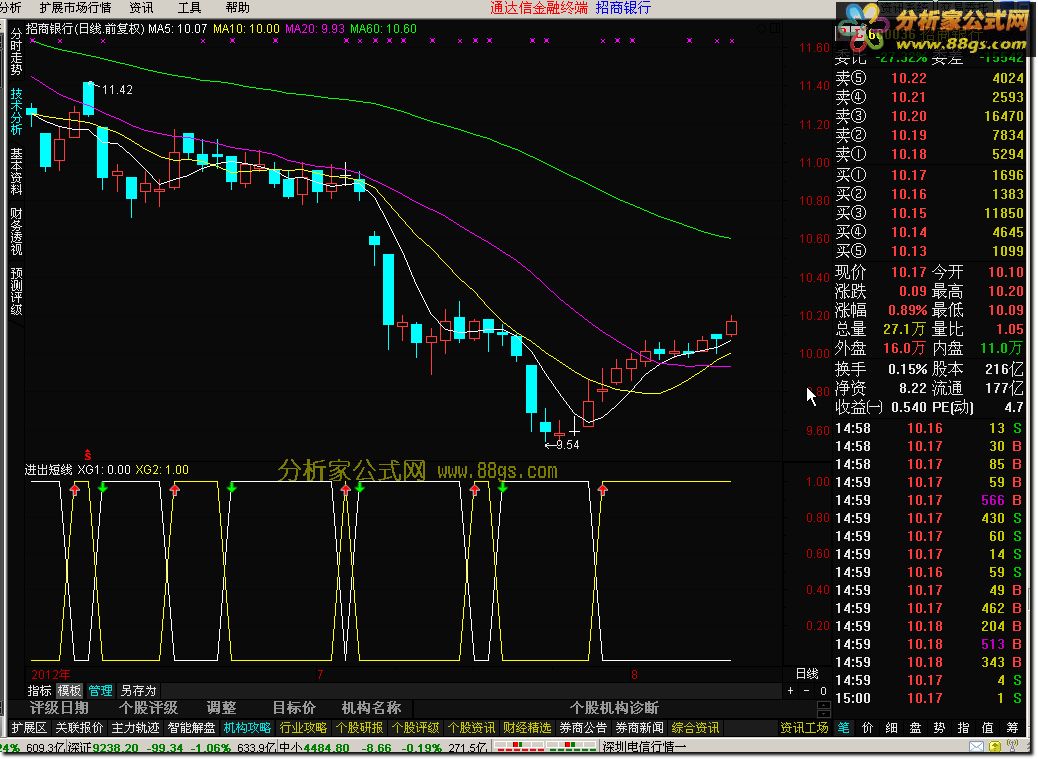The height and width of the screenshot is (759, 1038).
Task: Click the 招商银行 stock name in title bar
Action: [623, 8]
